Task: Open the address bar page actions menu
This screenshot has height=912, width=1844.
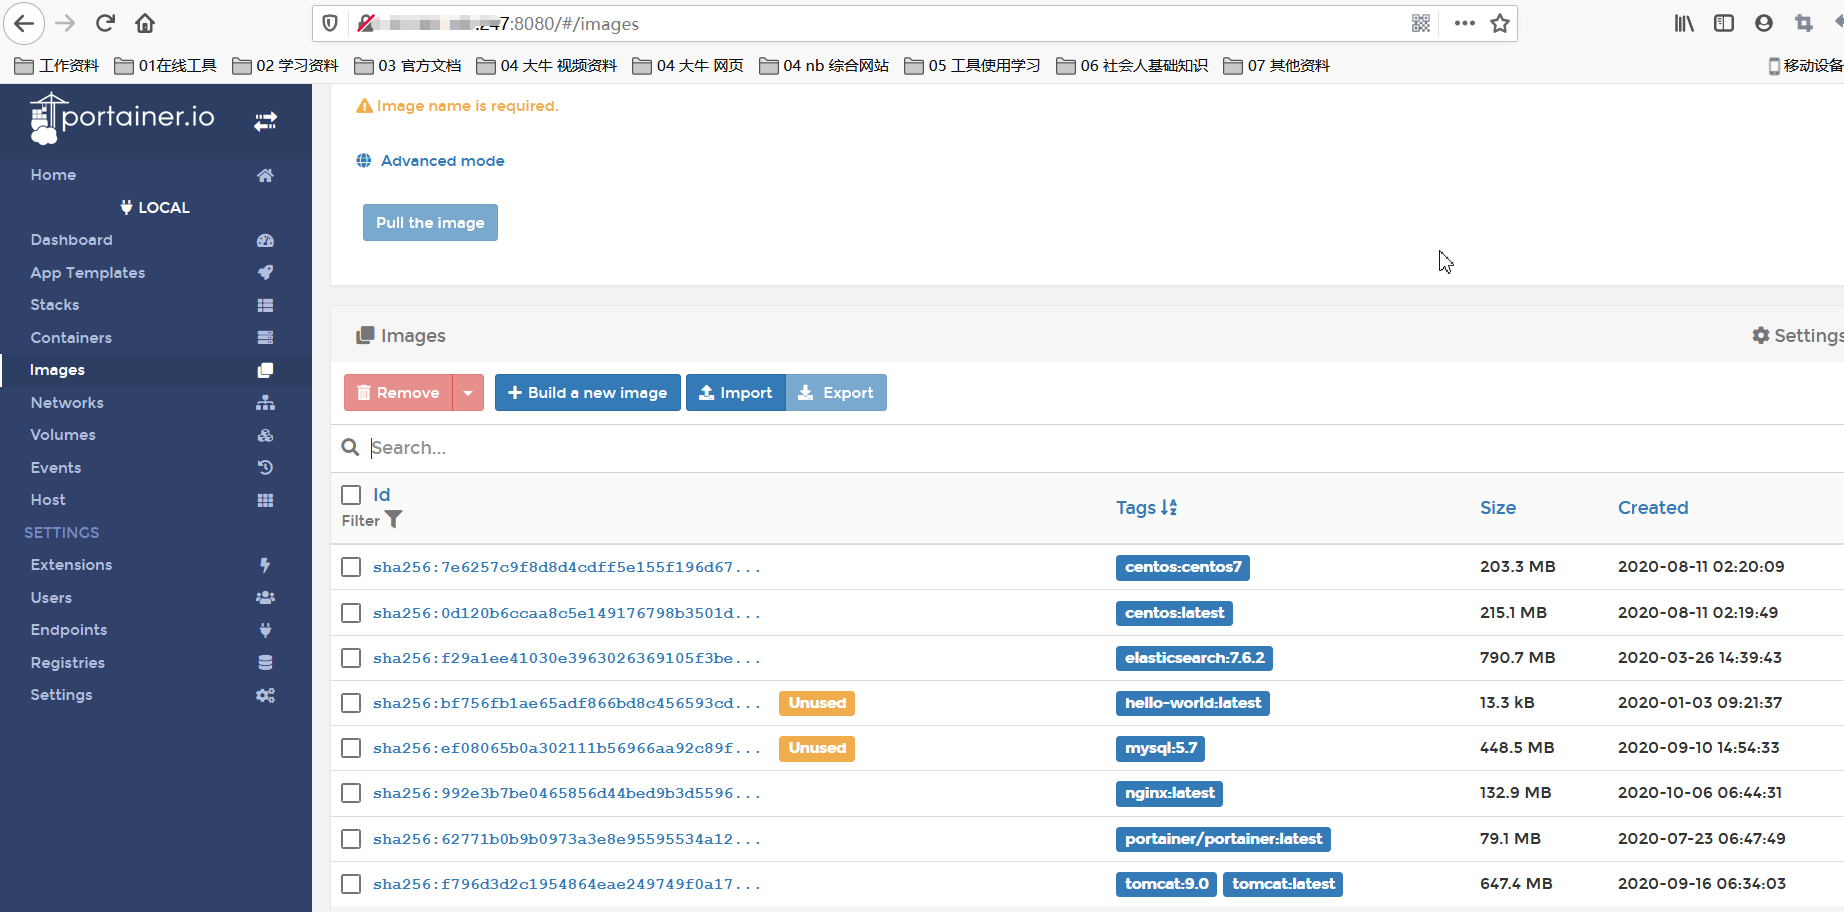Action: tap(1464, 23)
